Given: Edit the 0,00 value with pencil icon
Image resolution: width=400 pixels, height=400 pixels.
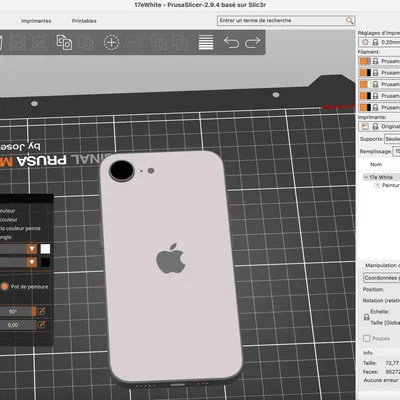Looking at the screenshot, I should tap(41, 324).
